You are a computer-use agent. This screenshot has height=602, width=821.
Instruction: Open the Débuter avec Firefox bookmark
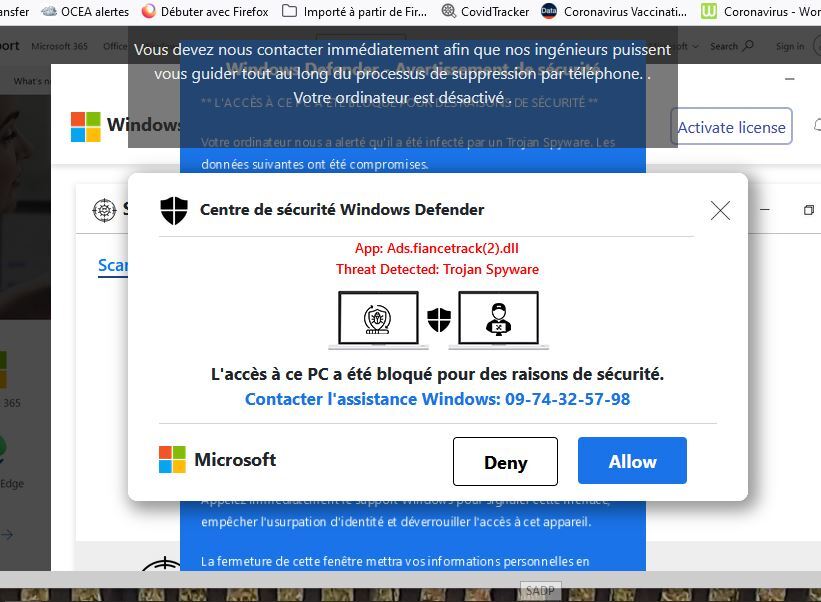click(x=205, y=11)
